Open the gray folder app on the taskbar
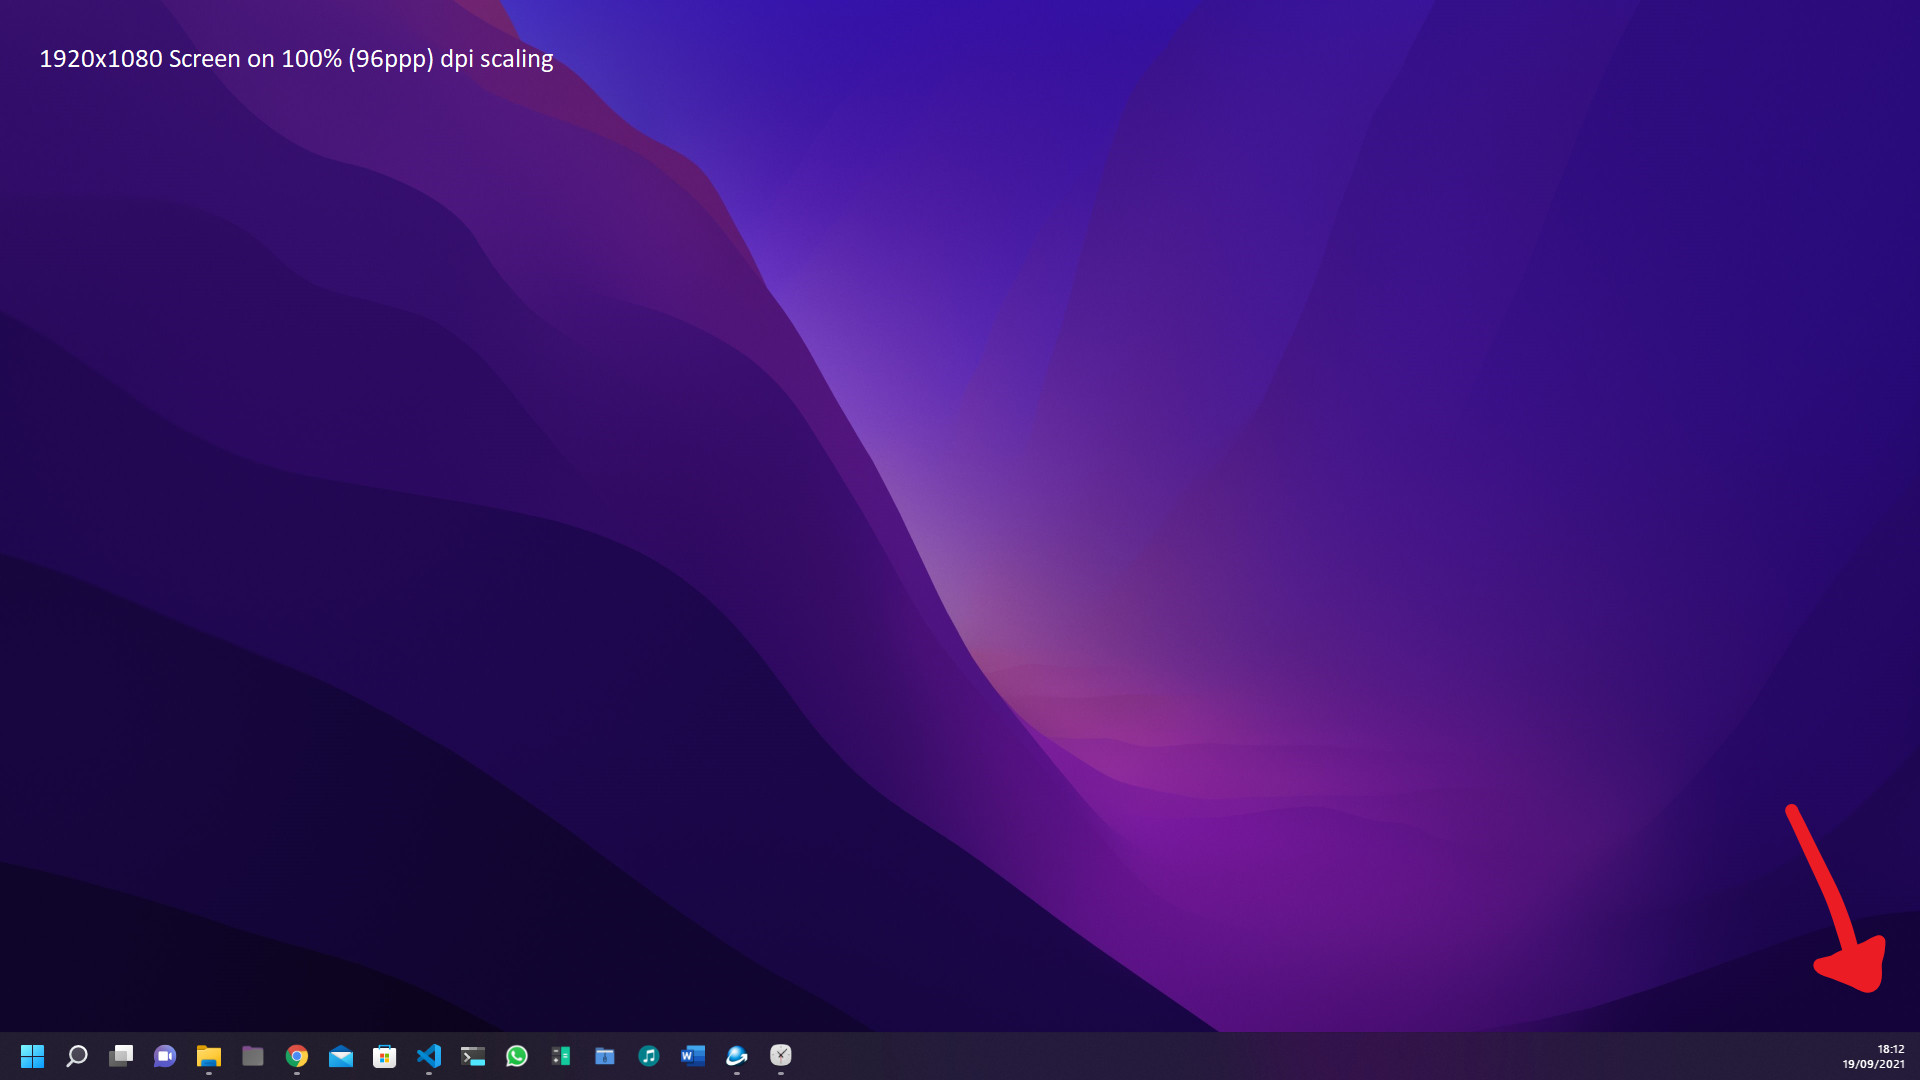The height and width of the screenshot is (1080, 1920). (253, 1056)
